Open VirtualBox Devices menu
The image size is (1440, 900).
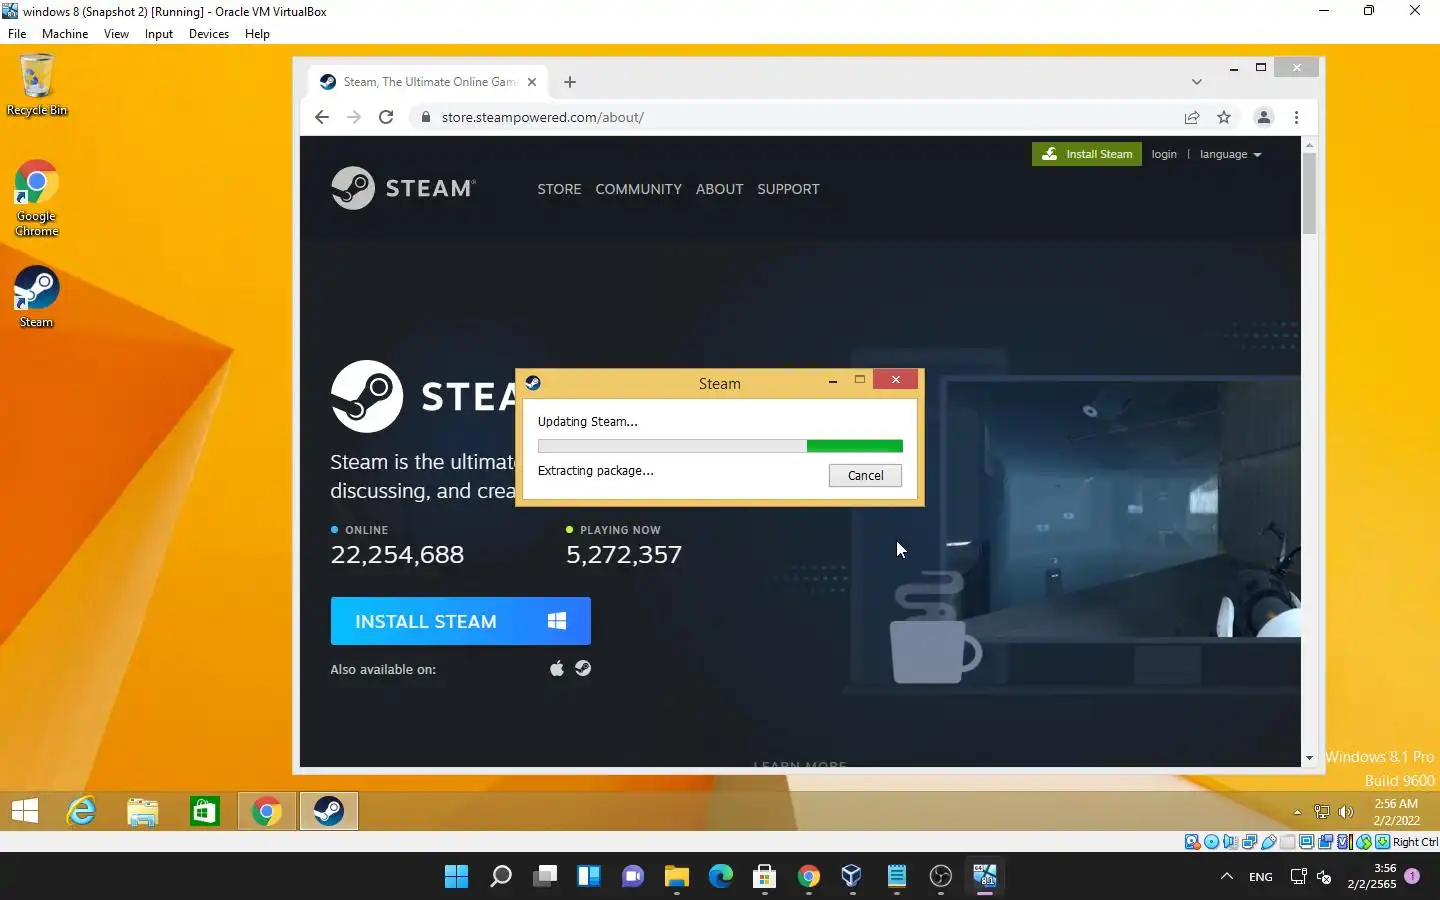tap(209, 34)
